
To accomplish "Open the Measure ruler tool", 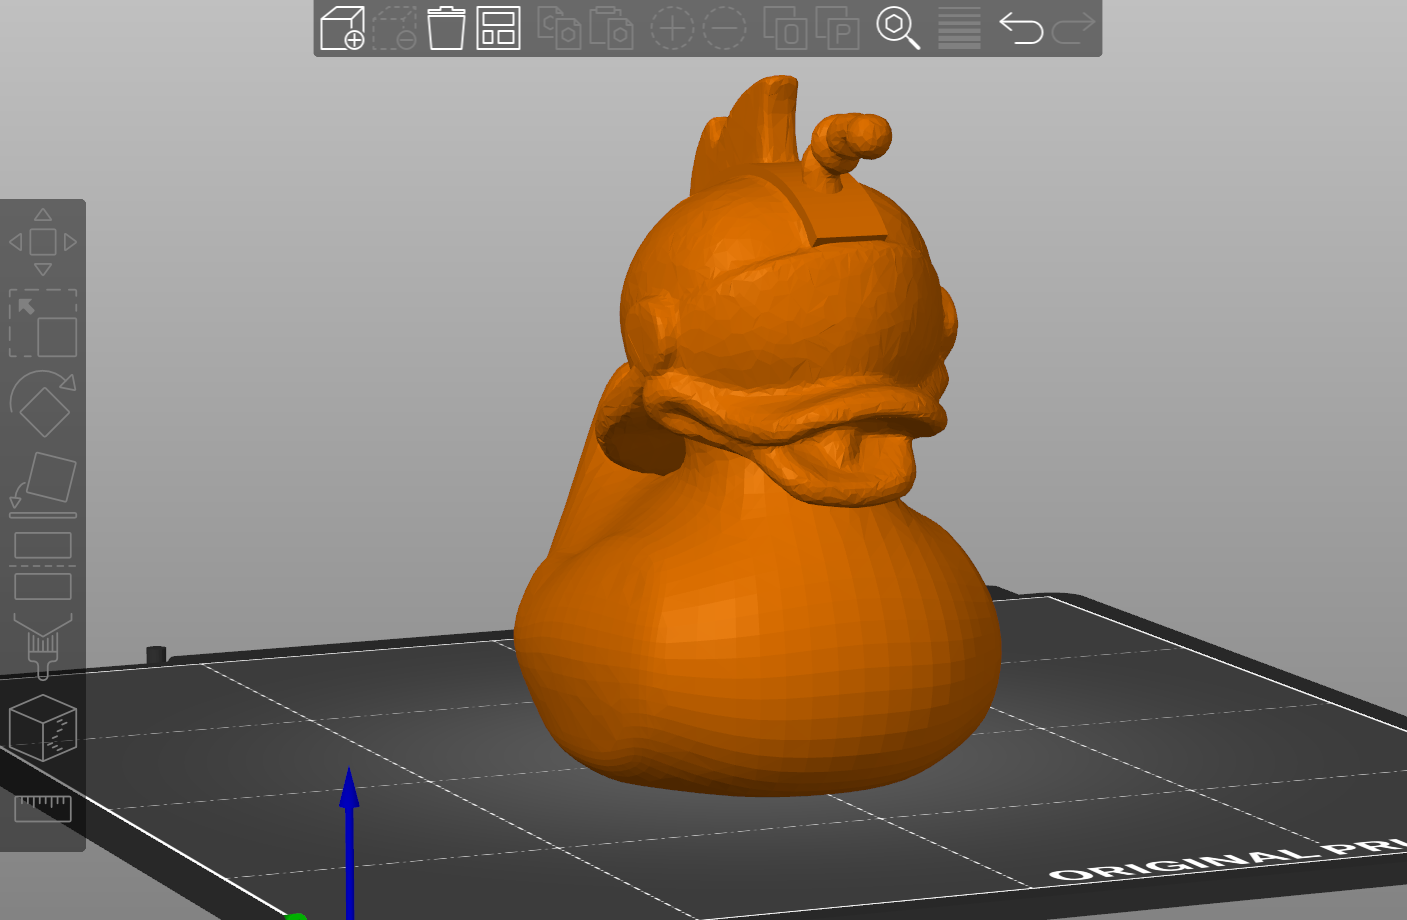I will (43, 808).
